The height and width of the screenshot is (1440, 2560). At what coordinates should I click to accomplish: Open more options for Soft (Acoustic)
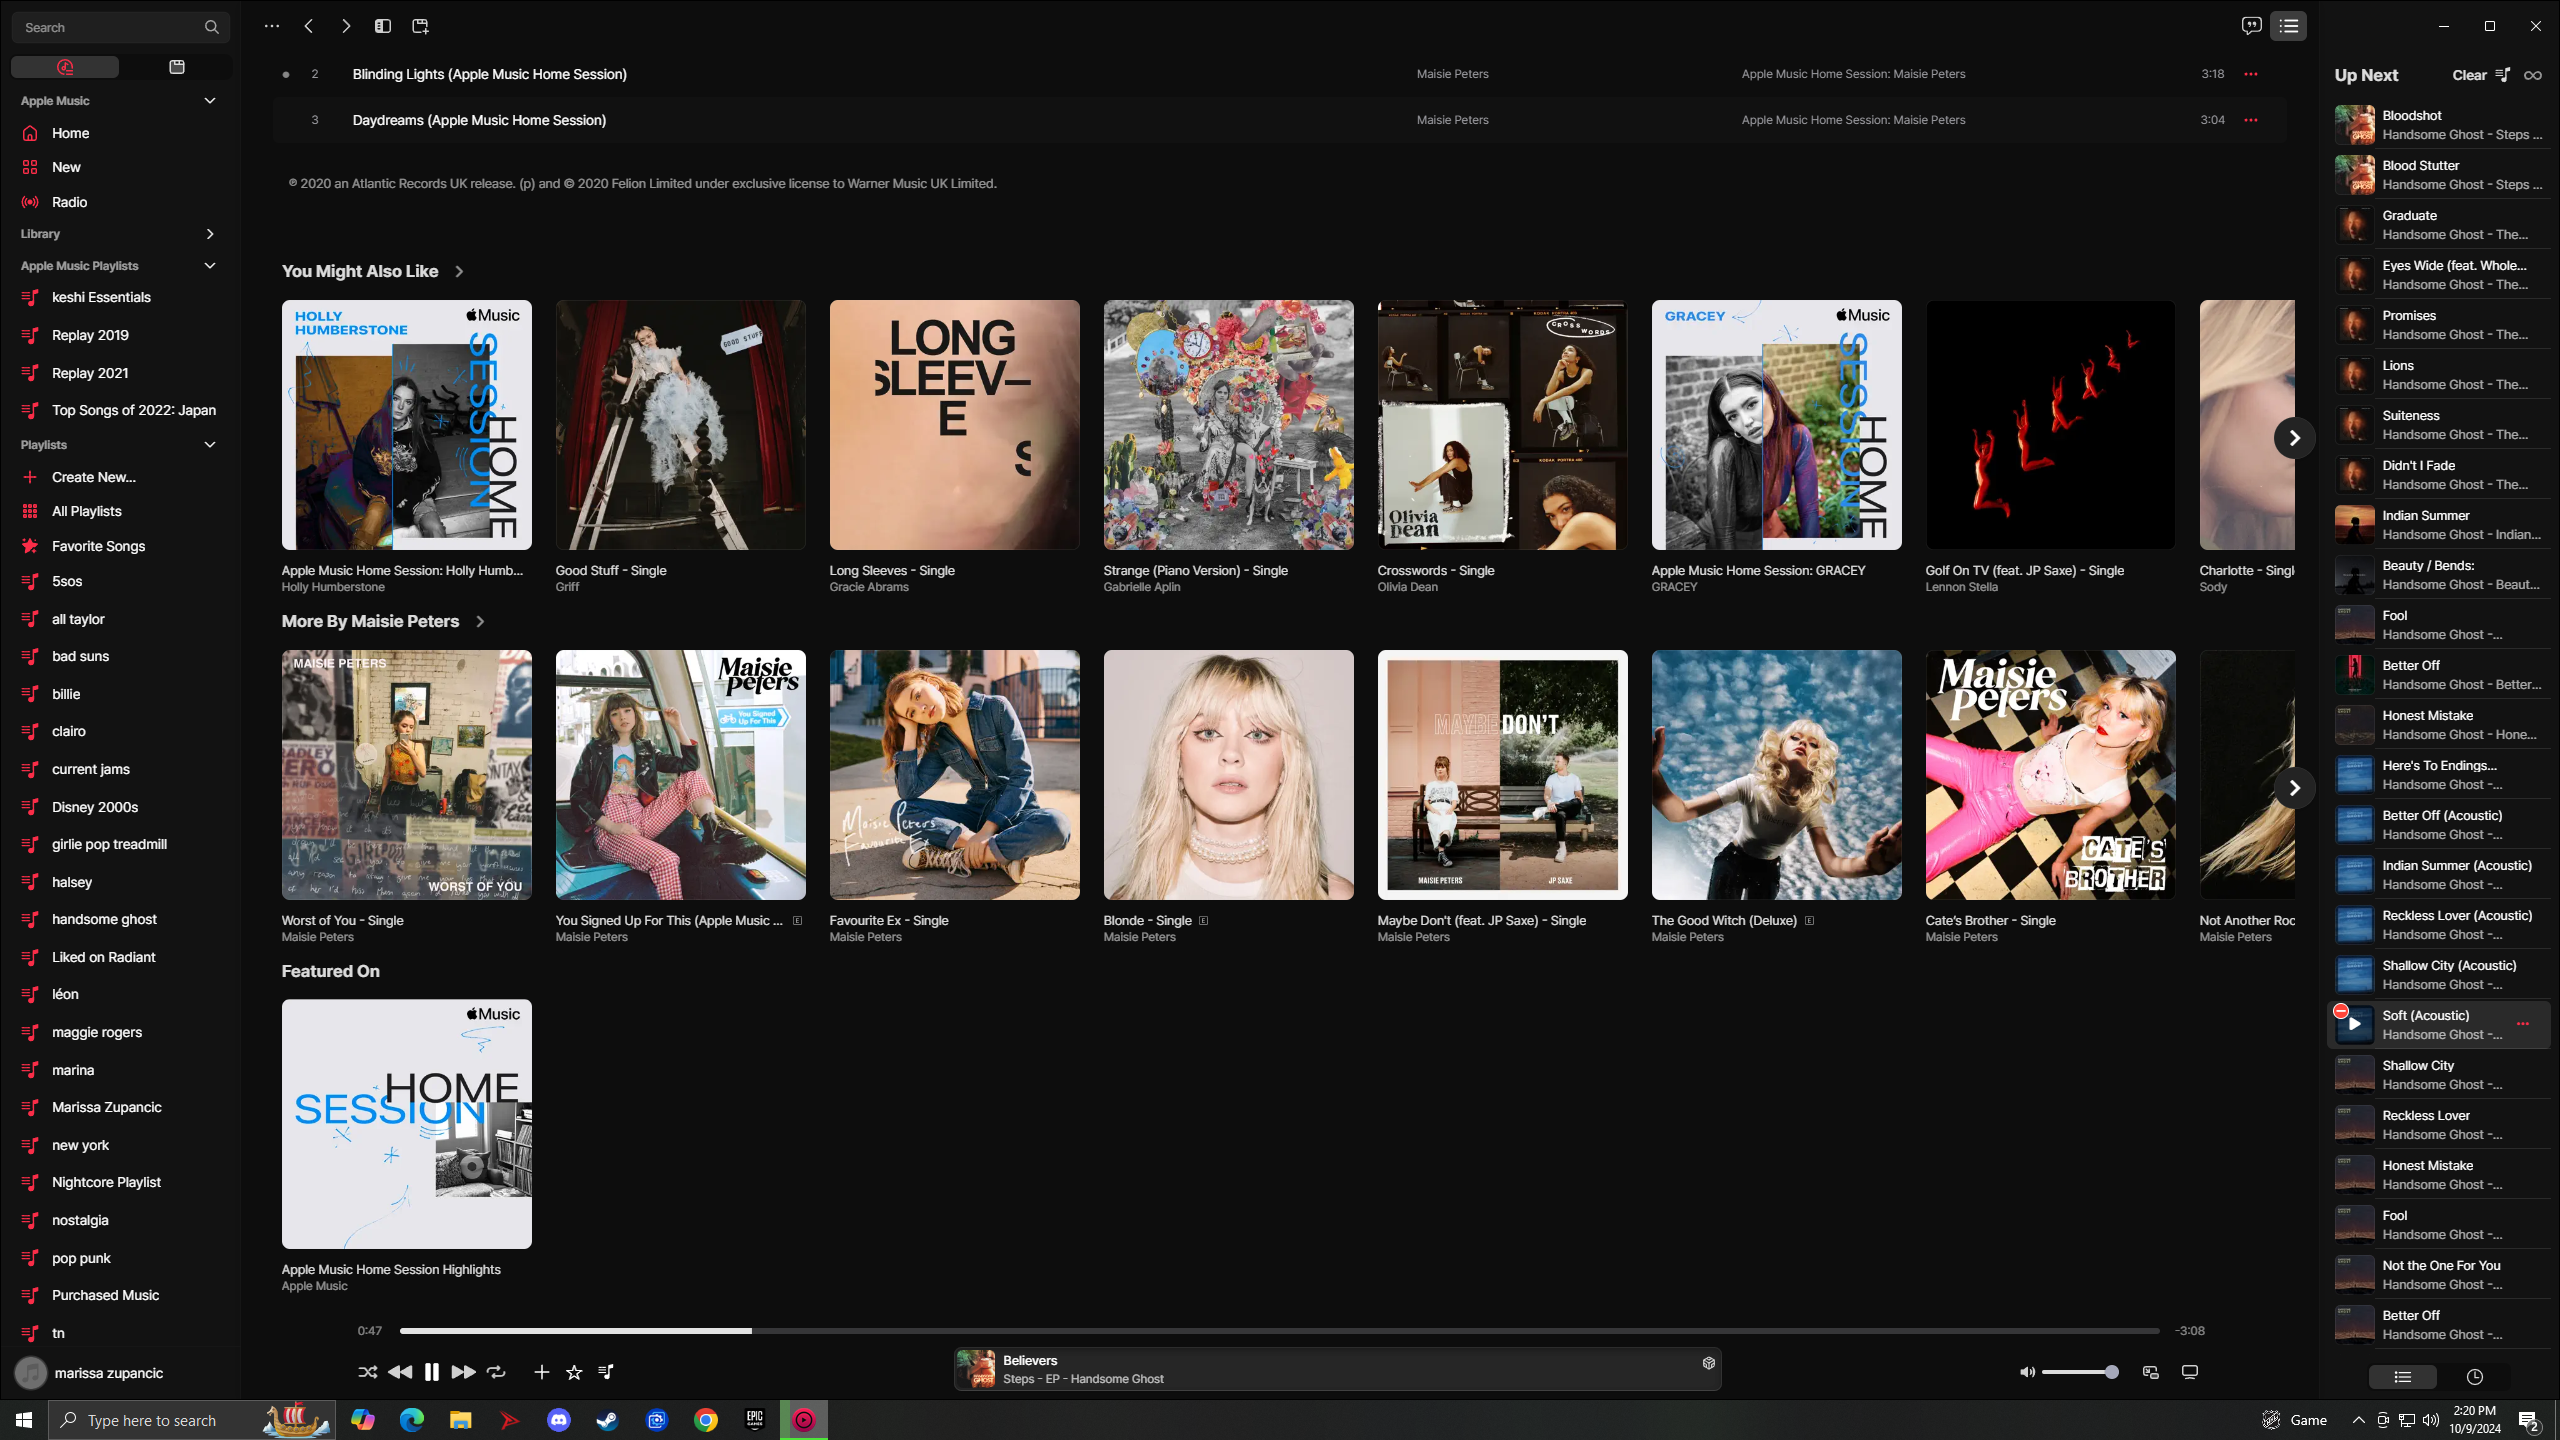[x=2523, y=1024]
